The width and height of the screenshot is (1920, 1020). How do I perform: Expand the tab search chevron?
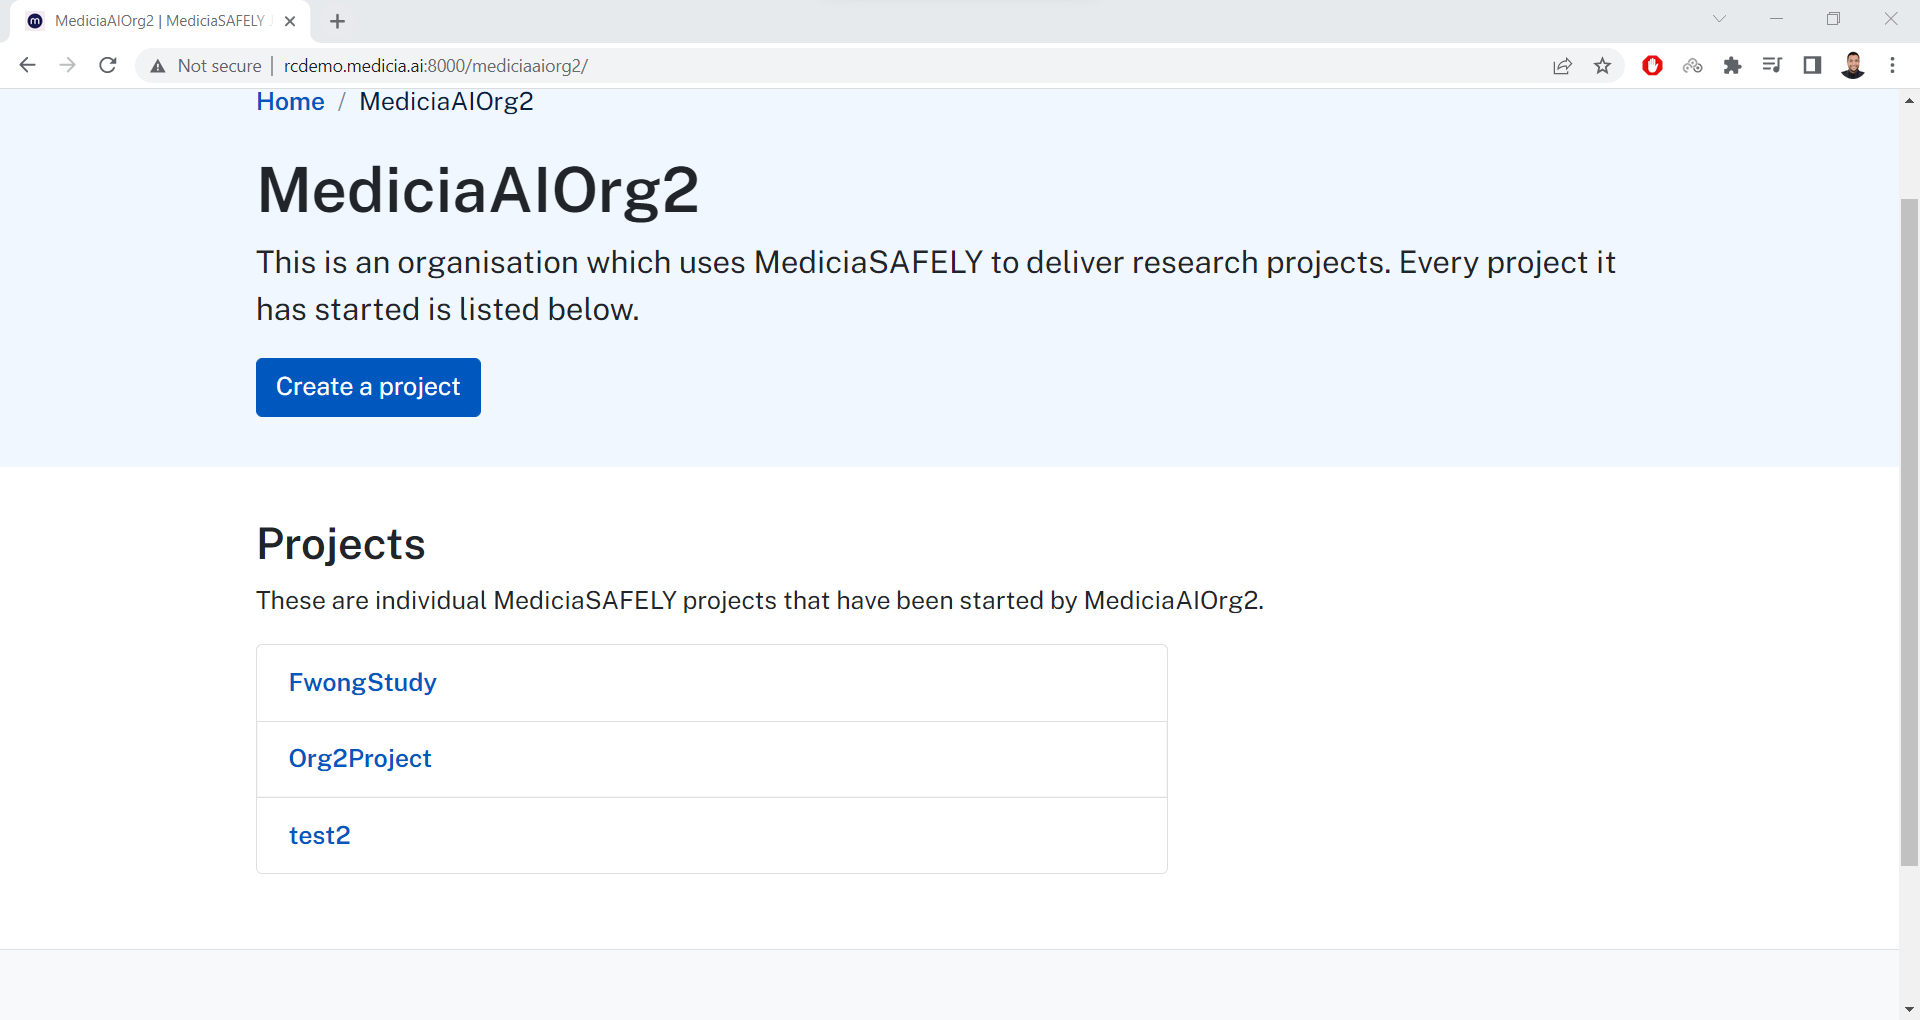(x=1719, y=19)
